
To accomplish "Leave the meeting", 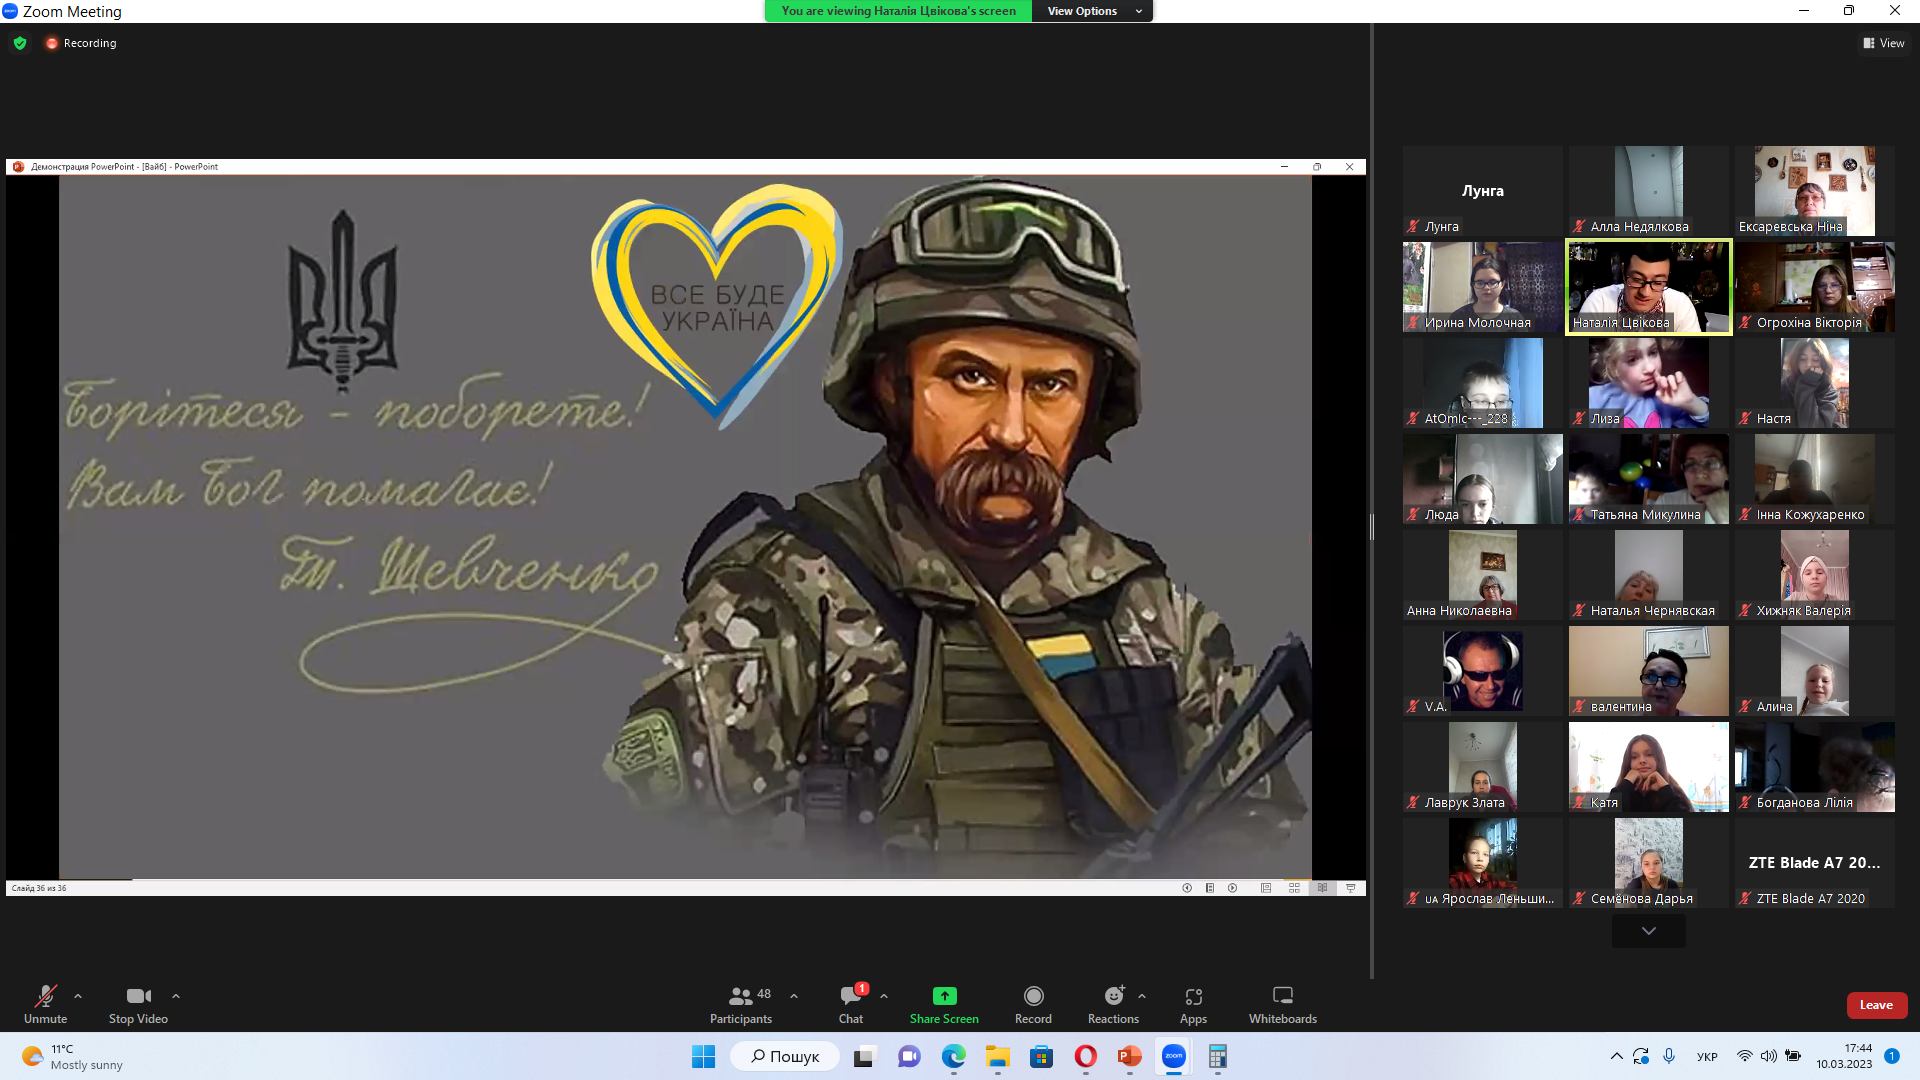I will (x=1876, y=1005).
